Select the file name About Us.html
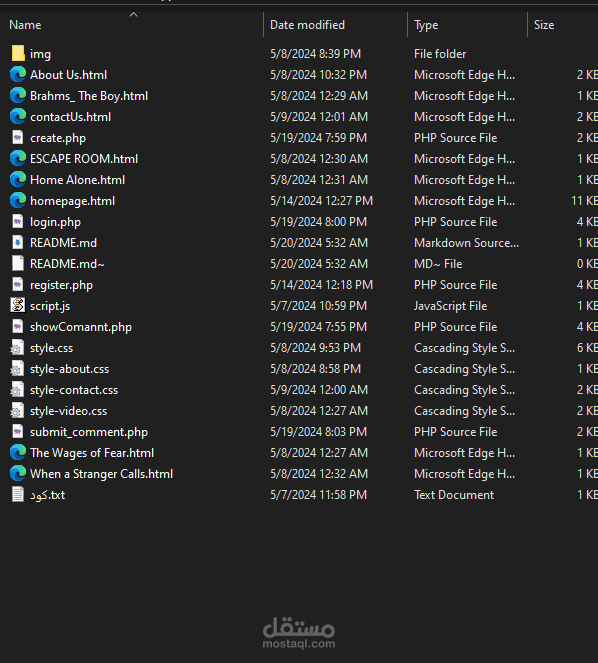Screen dimensions: 598x663 (69, 75)
